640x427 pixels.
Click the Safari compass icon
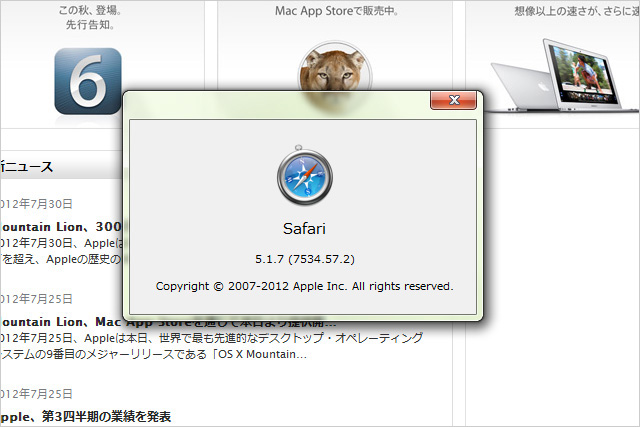[304, 176]
